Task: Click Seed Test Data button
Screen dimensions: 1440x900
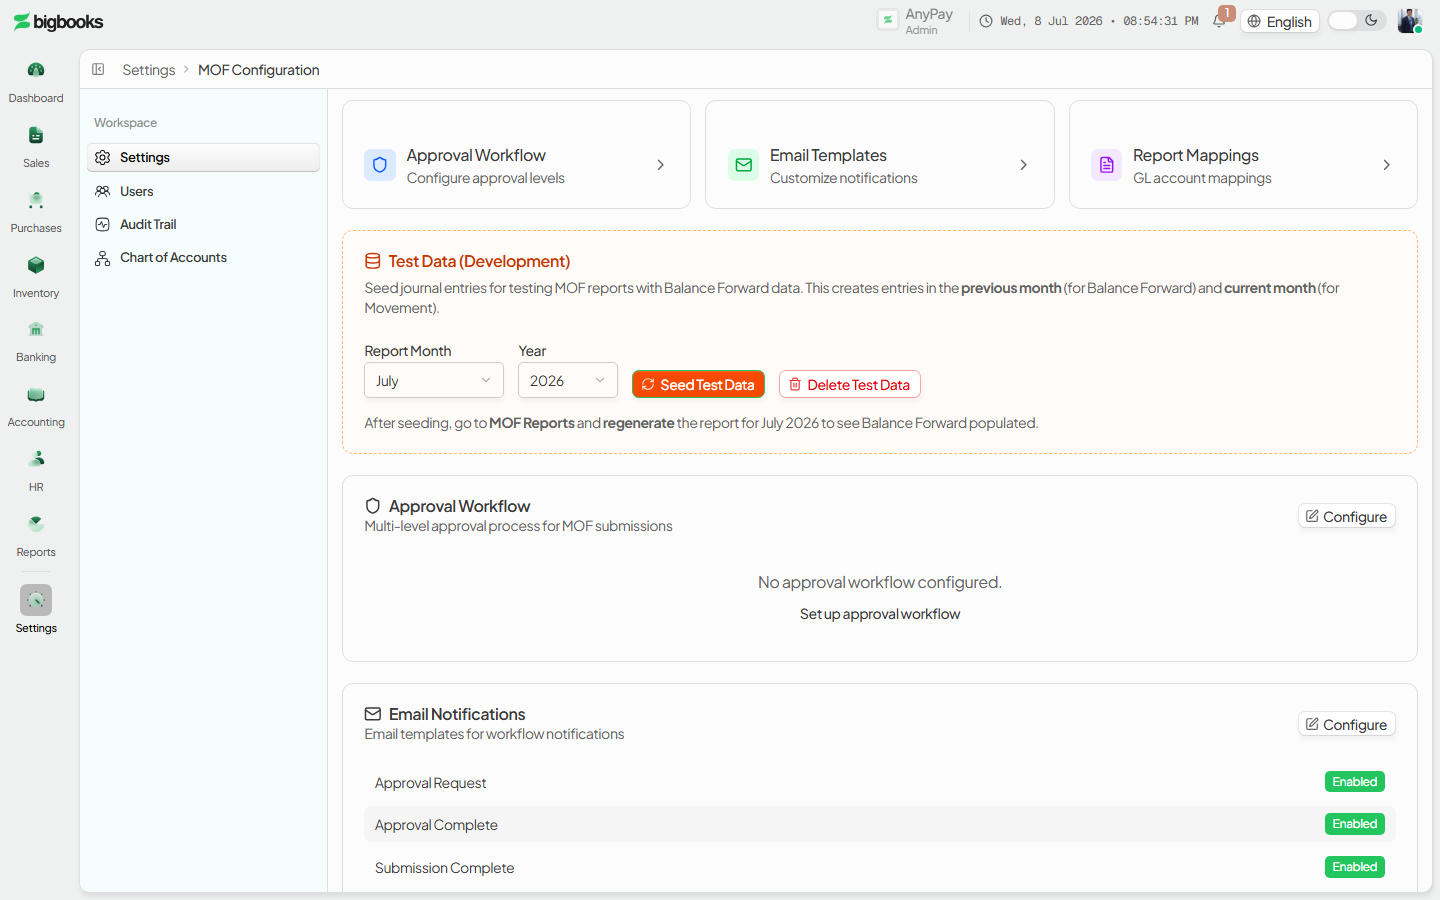Action: (698, 384)
